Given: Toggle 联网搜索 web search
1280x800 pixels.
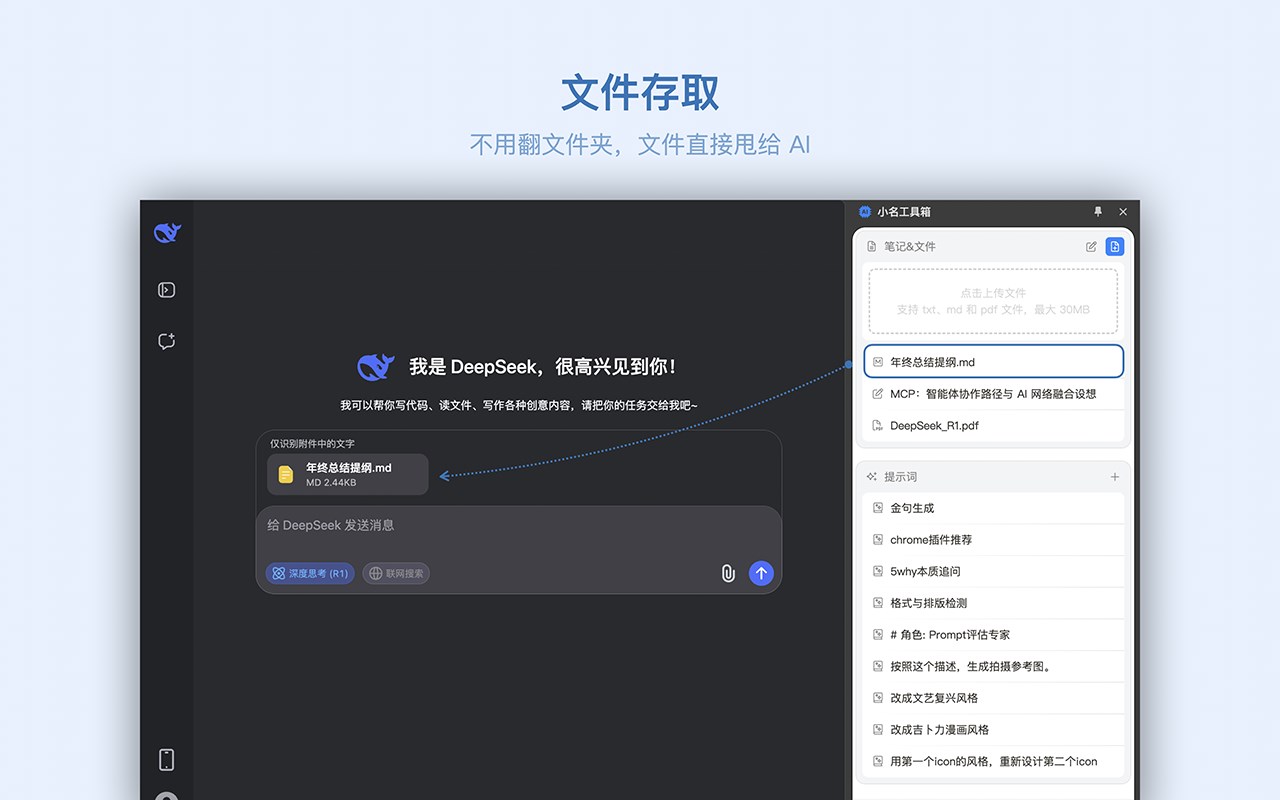Looking at the screenshot, I should click(396, 573).
